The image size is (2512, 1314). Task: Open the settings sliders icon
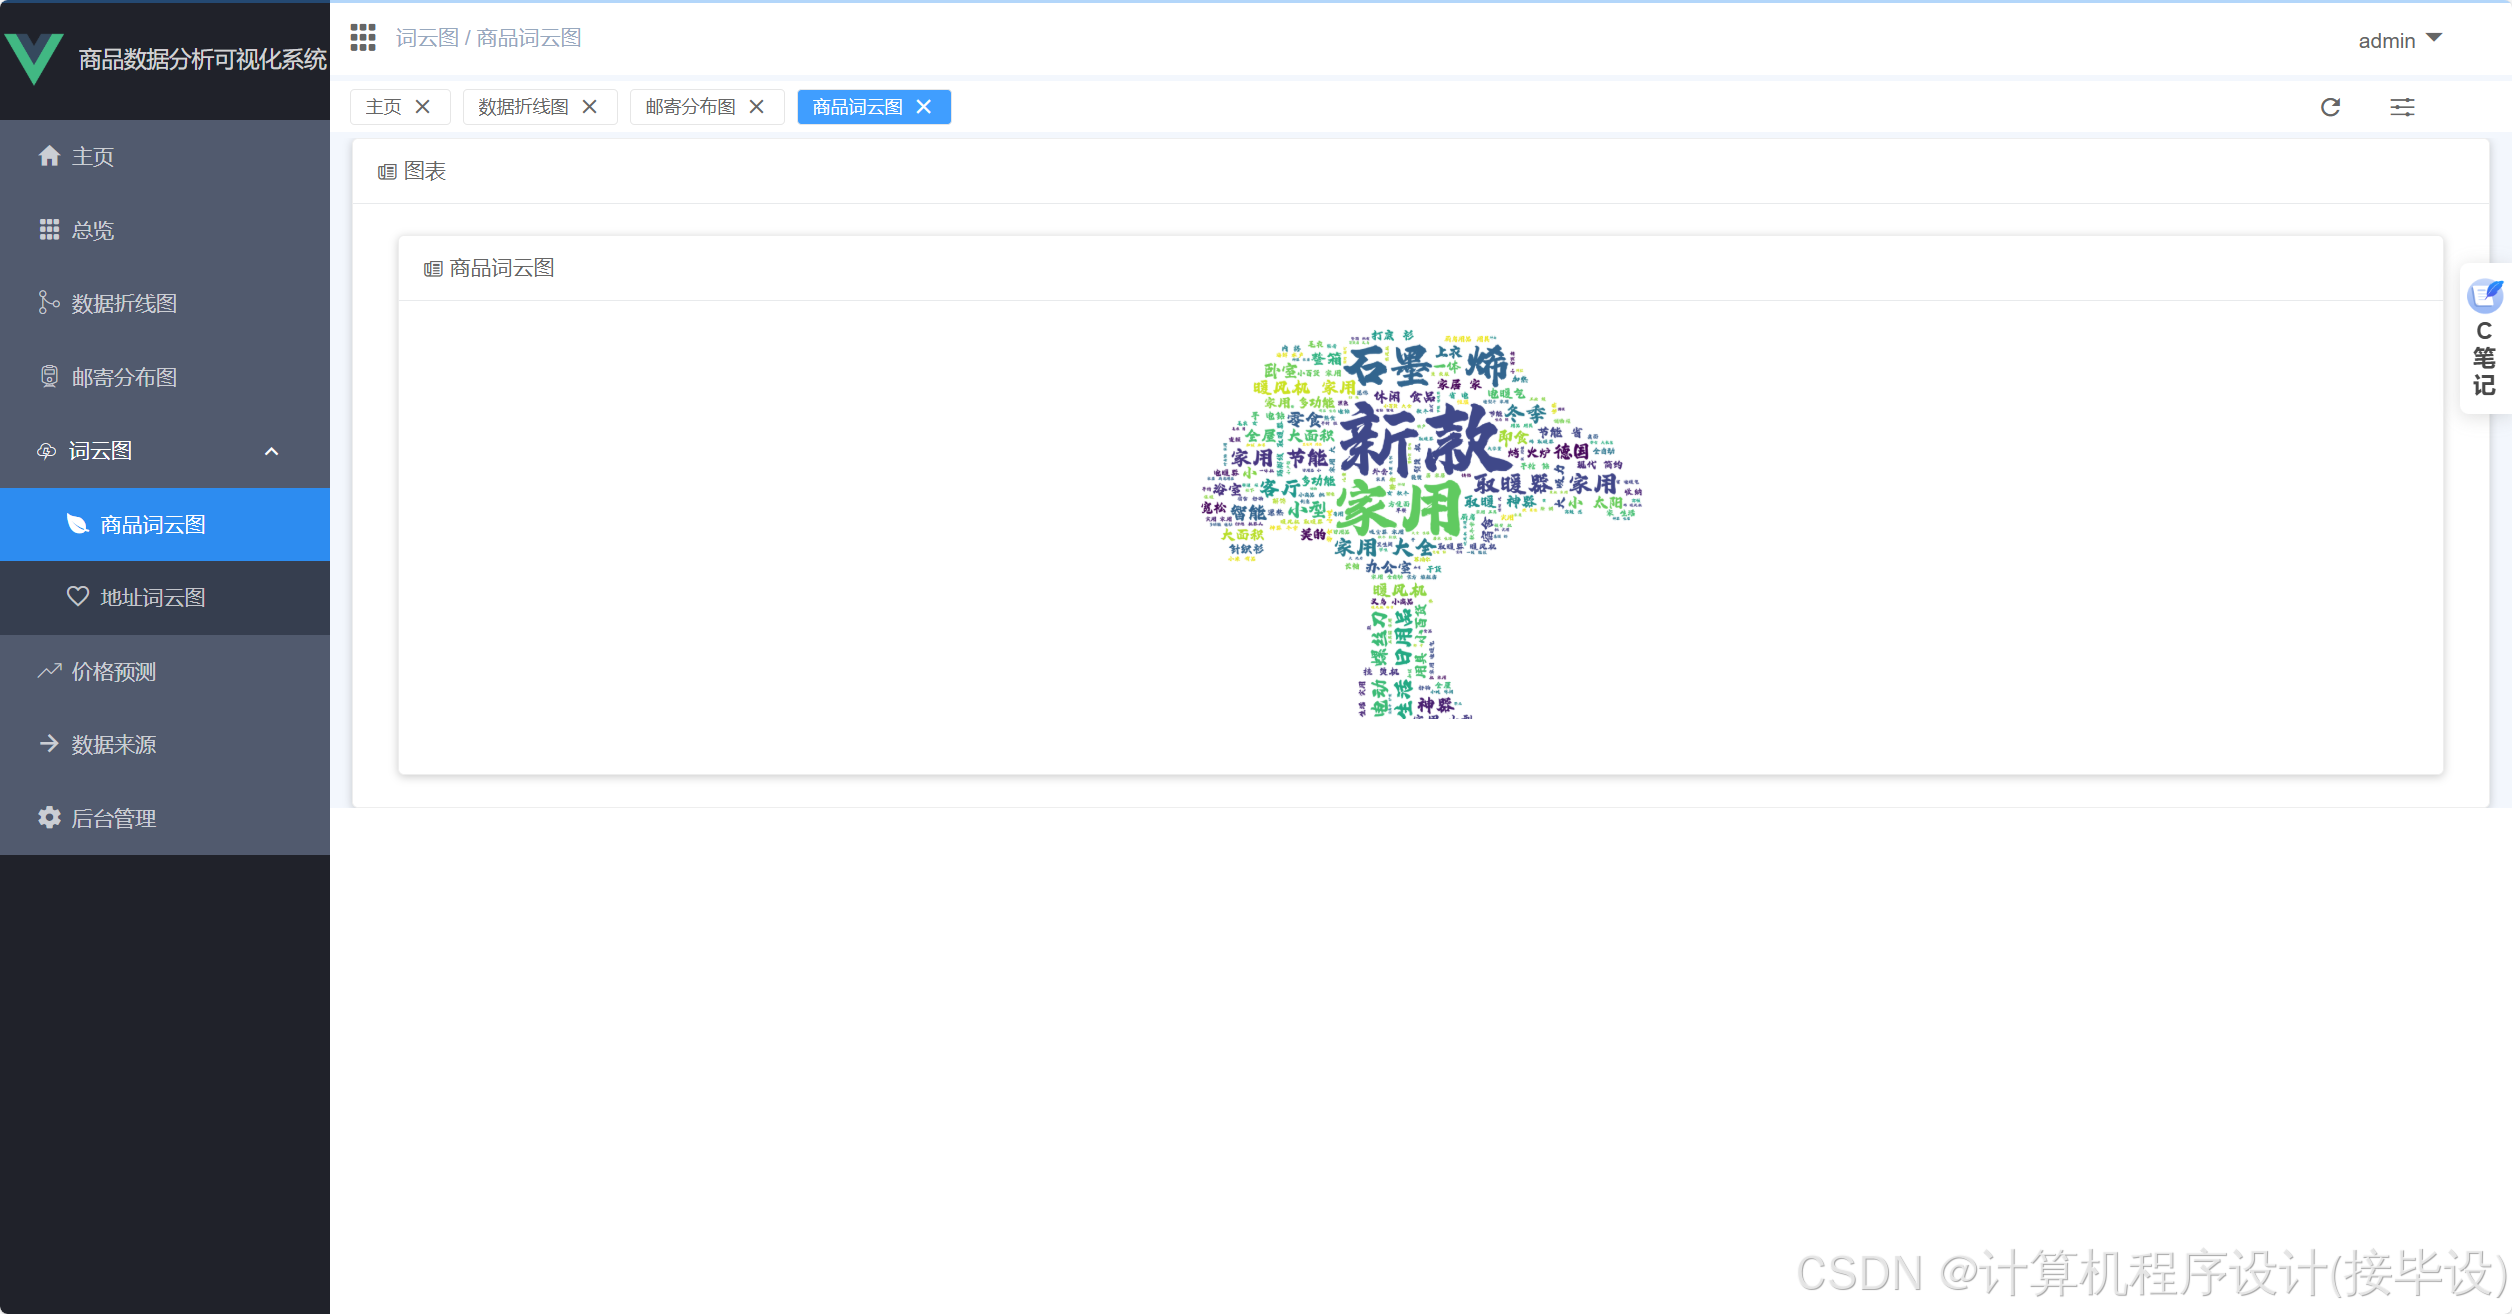(x=2402, y=107)
